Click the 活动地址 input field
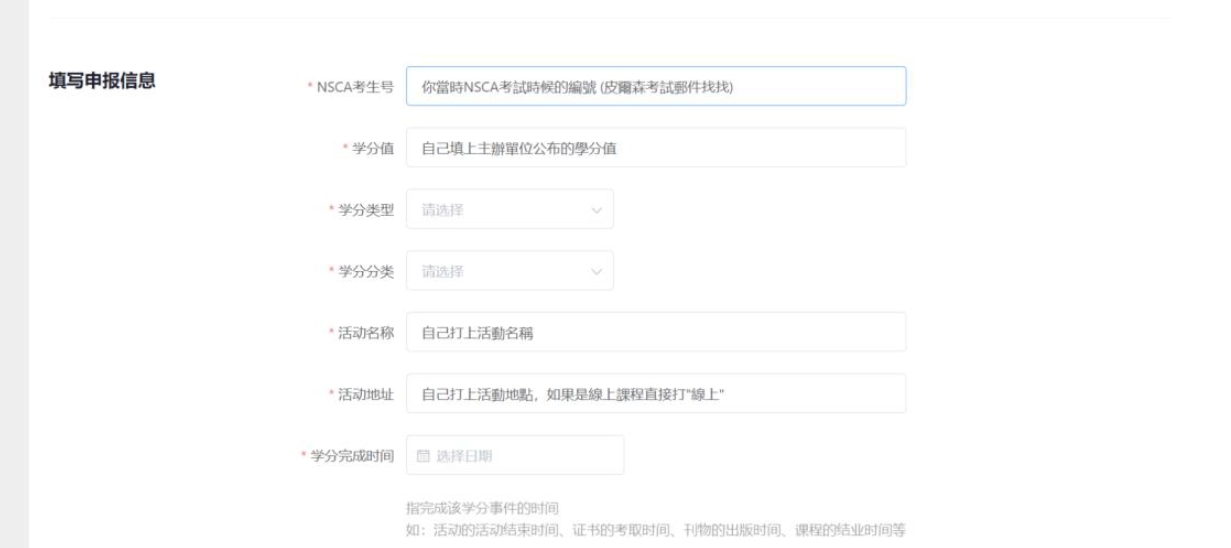 coord(656,393)
